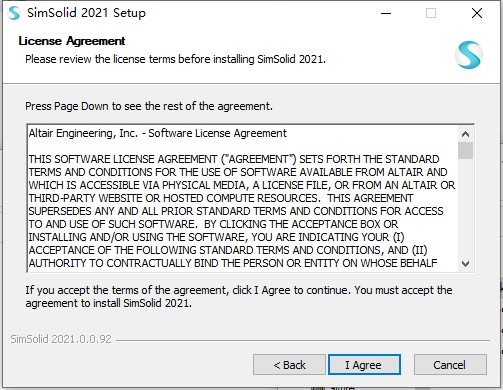Screen dimensions: 503x390
Task: Click the license text scroll down arrow
Action: point(465,264)
